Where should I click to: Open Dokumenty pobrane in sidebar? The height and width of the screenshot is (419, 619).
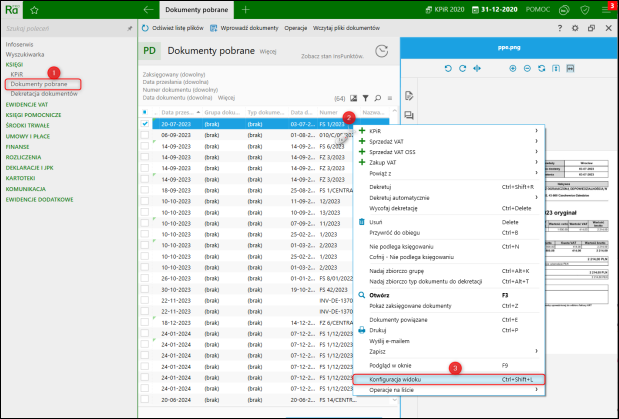39,84
